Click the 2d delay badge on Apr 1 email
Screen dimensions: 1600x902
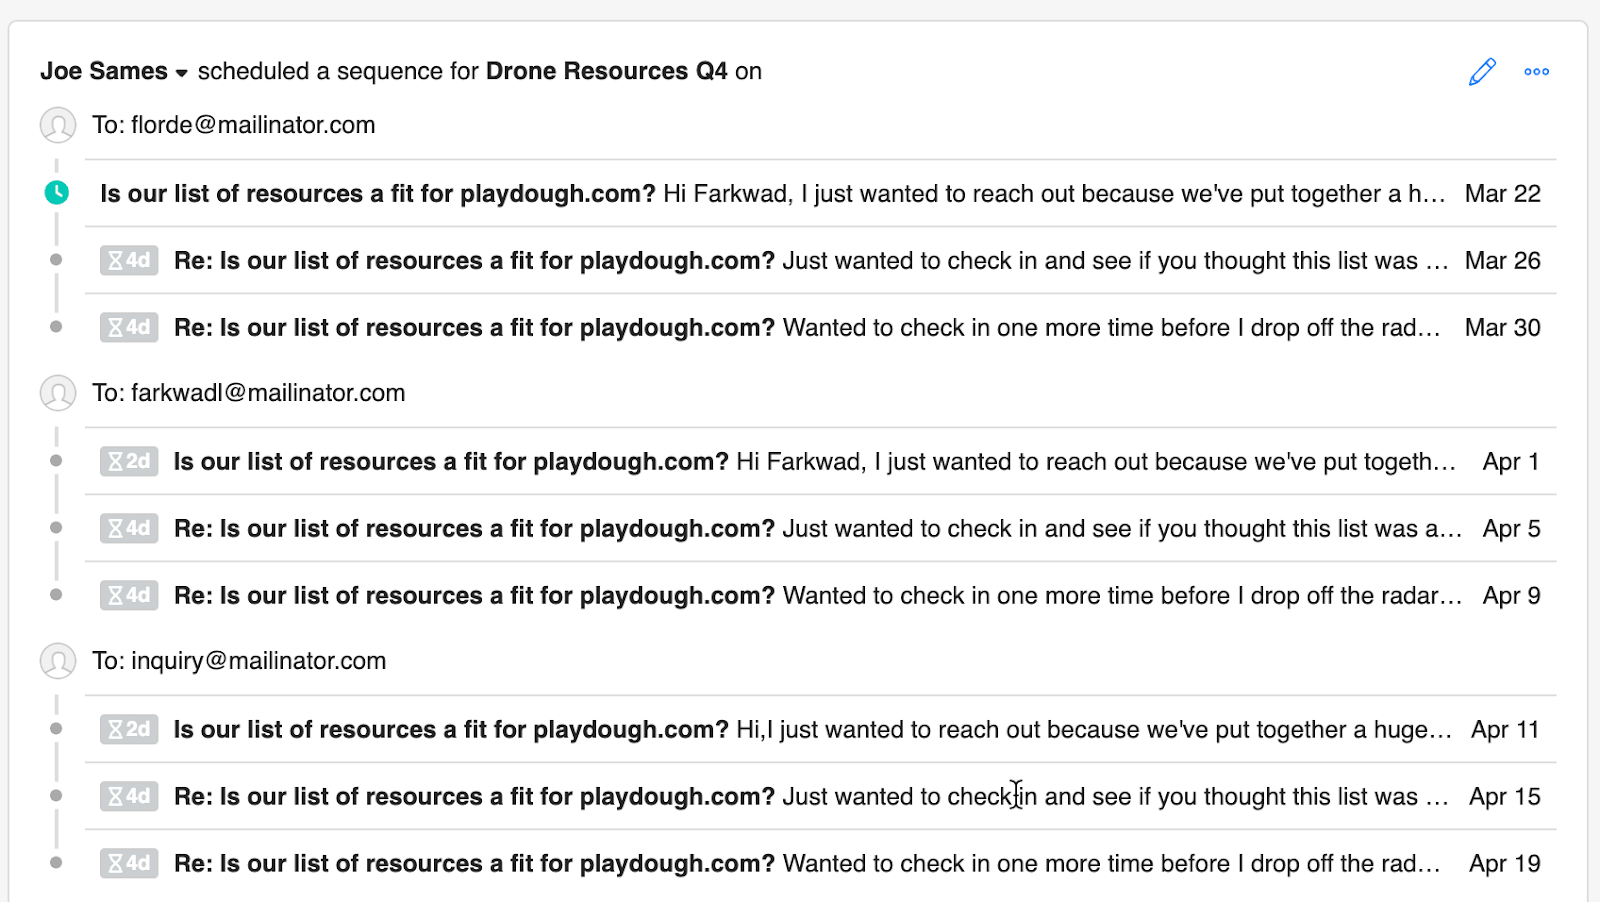[x=129, y=462]
